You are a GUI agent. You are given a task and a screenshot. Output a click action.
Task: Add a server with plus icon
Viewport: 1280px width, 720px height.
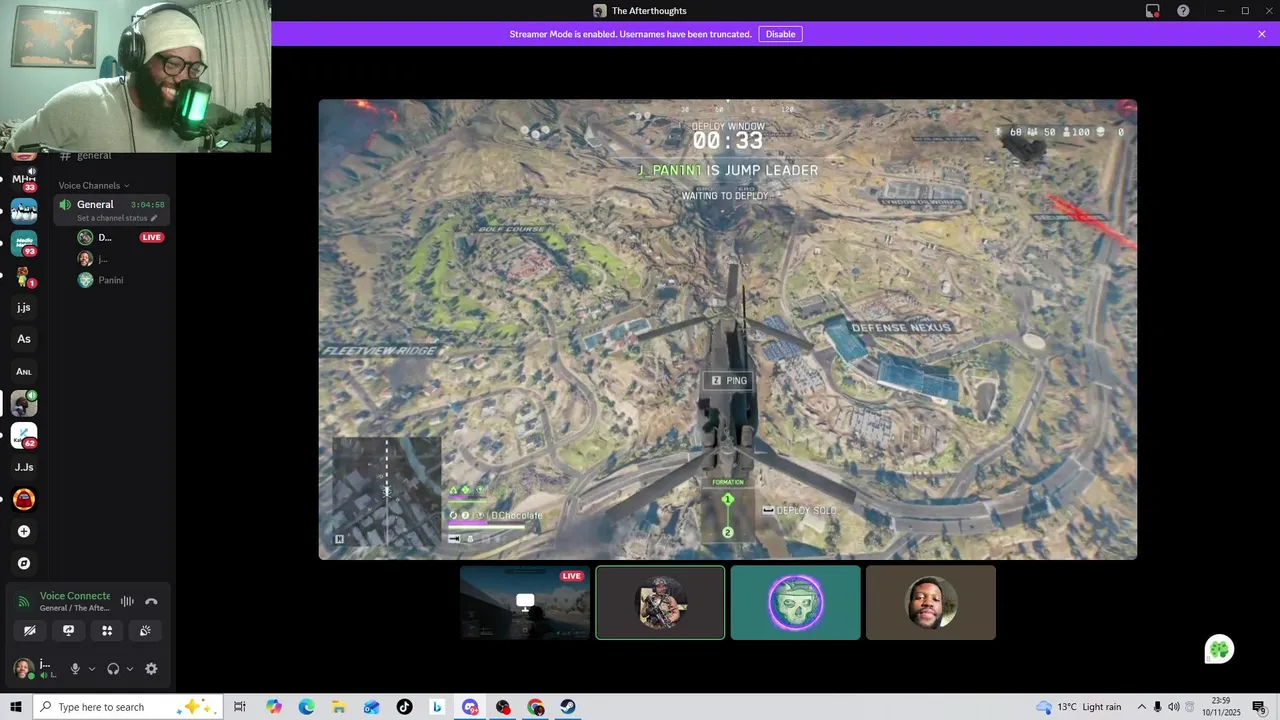point(24,531)
